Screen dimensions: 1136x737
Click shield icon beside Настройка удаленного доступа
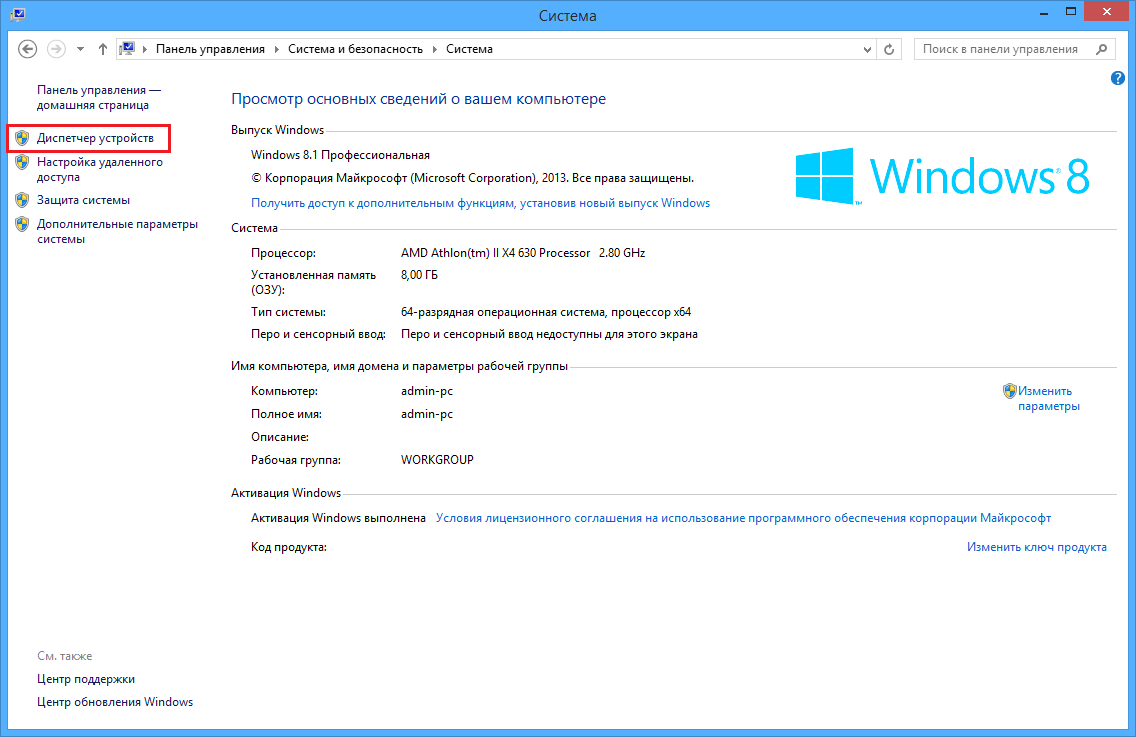pos(22,162)
